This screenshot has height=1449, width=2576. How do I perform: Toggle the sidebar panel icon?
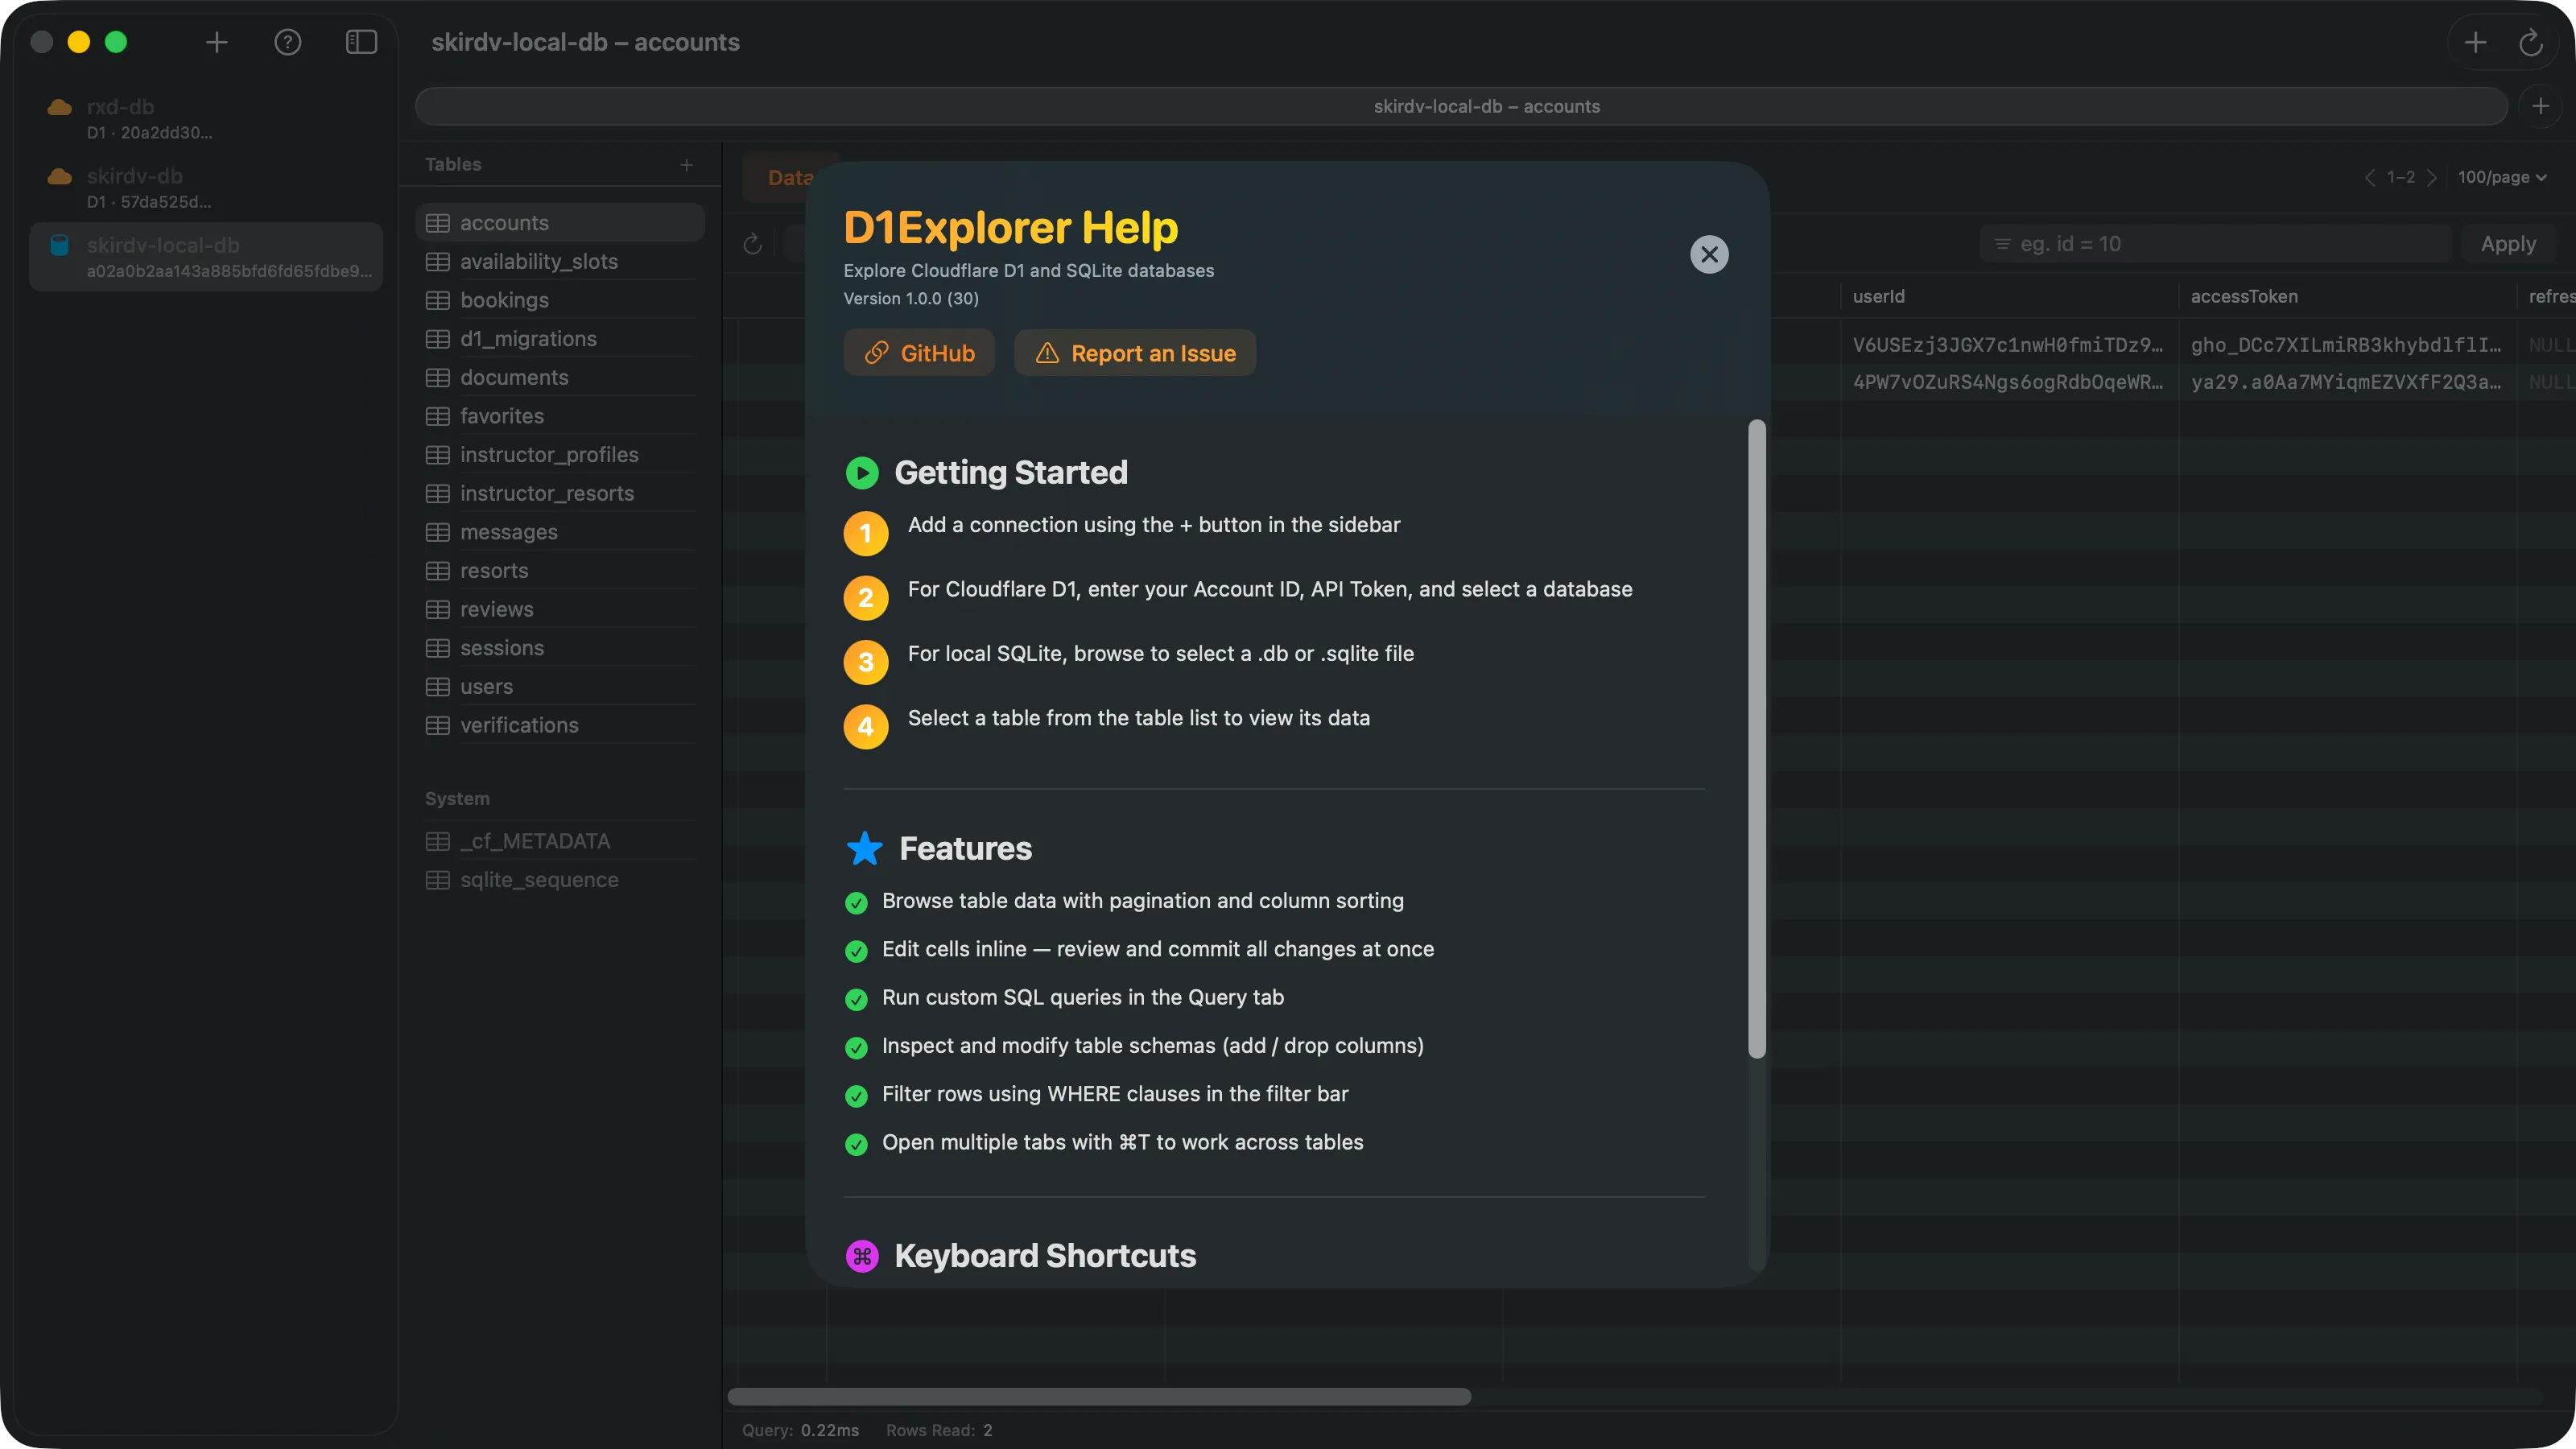coord(361,42)
